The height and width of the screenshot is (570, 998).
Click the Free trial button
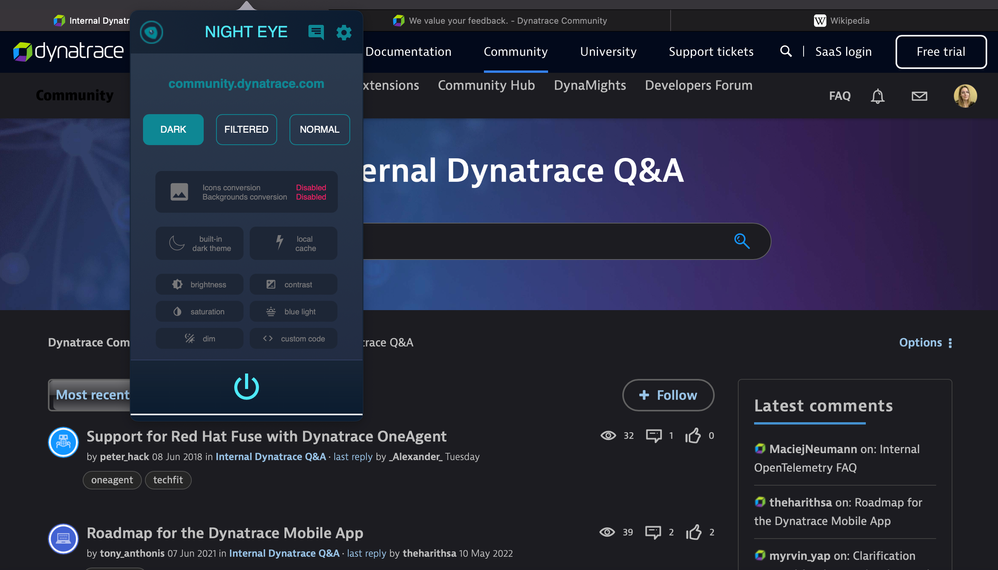pos(940,52)
